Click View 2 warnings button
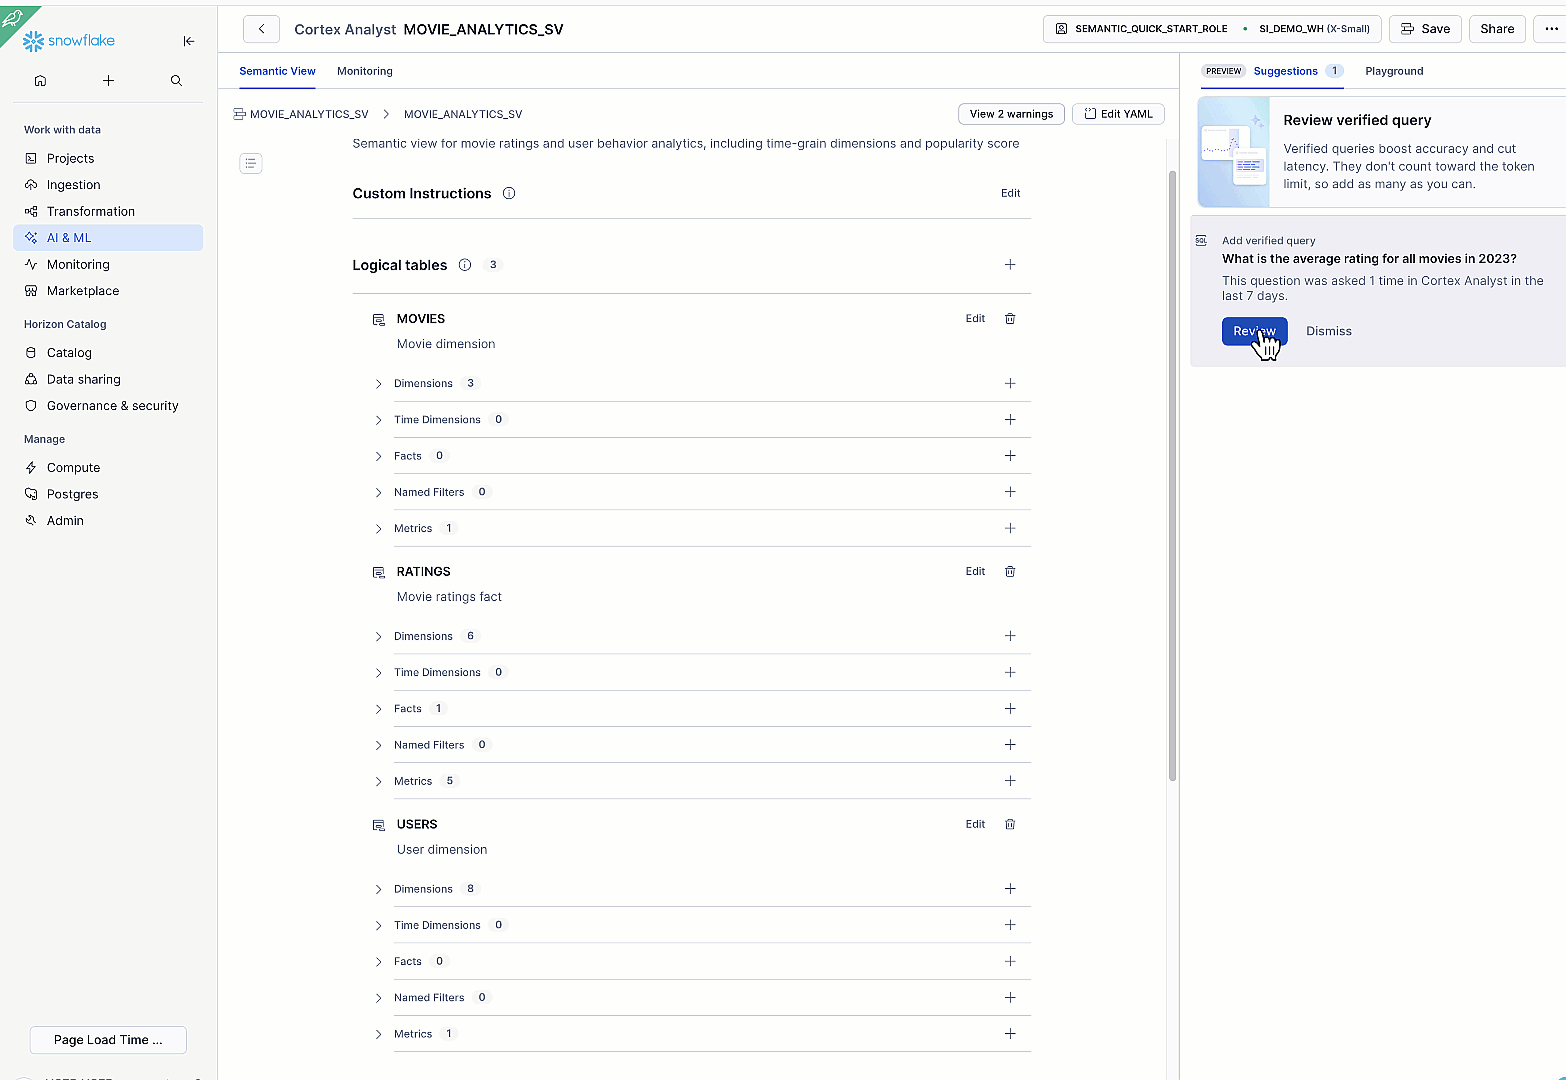This screenshot has height=1080, width=1566. coord(1011,114)
